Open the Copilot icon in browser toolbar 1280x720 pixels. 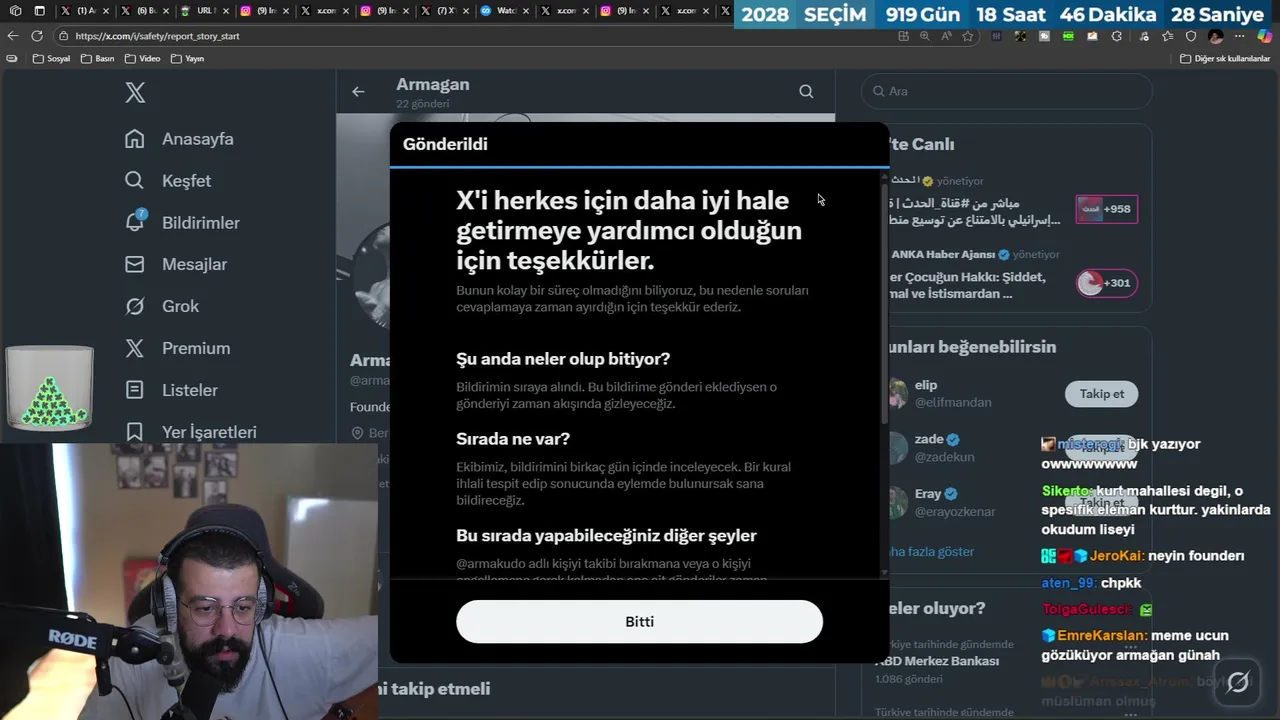click(x=1265, y=36)
